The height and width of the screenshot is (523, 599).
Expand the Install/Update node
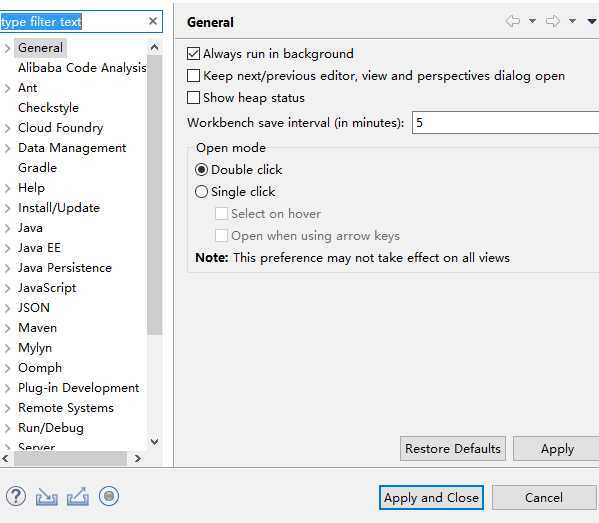tap(7, 208)
